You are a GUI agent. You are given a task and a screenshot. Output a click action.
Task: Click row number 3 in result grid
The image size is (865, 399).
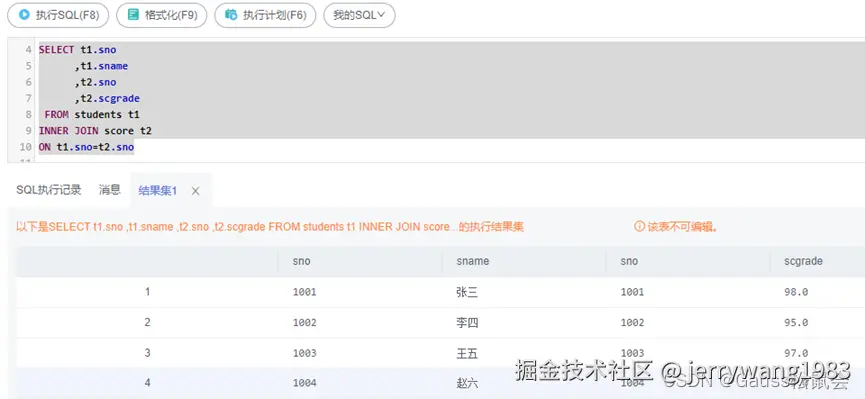147,352
